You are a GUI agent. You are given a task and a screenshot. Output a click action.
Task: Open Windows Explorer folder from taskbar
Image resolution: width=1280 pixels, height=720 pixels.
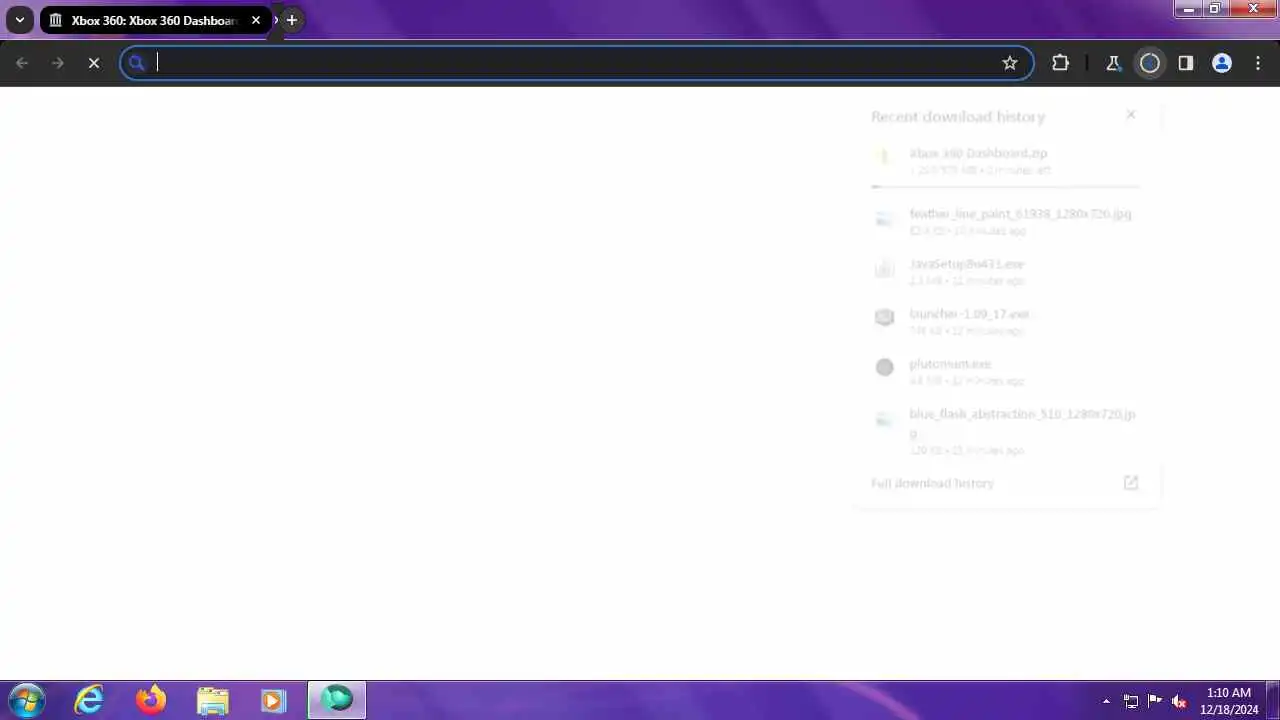point(212,700)
